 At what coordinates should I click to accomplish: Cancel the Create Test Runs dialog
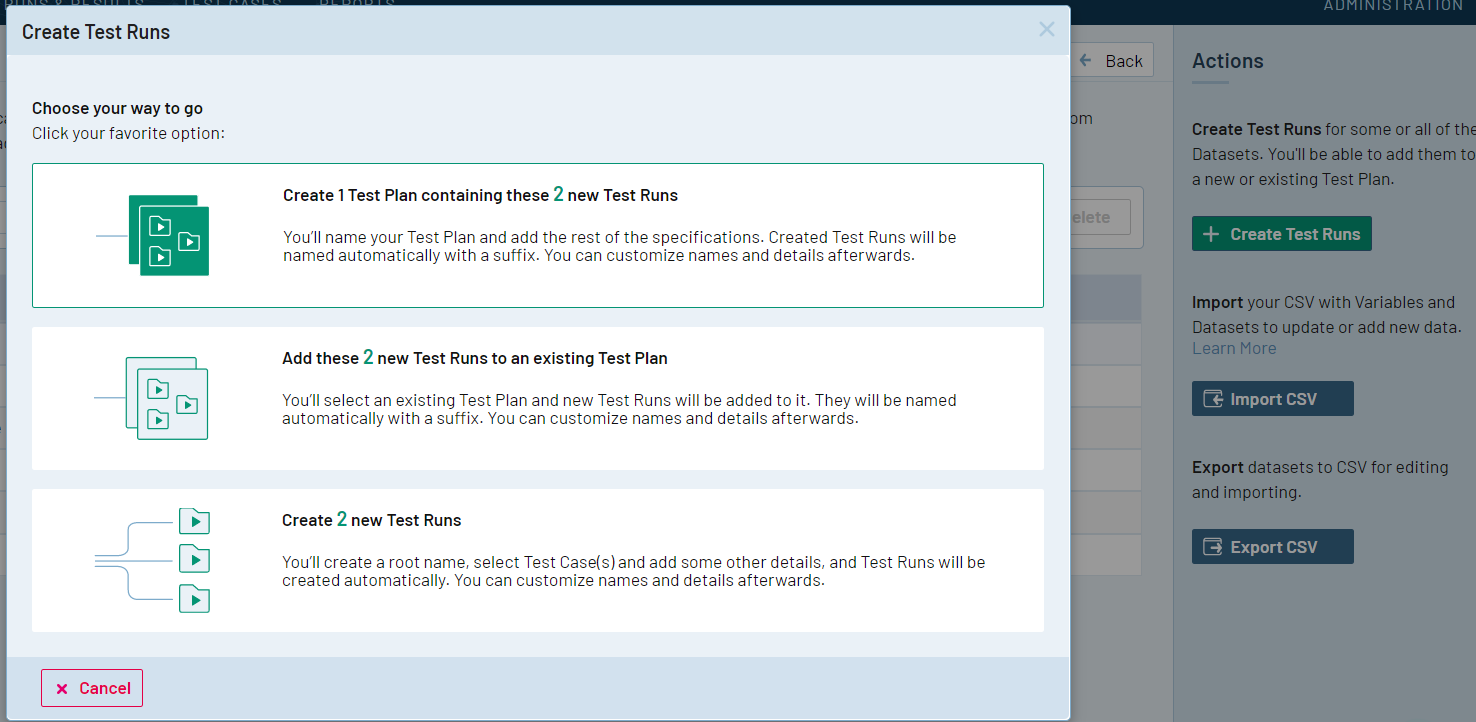91,688
